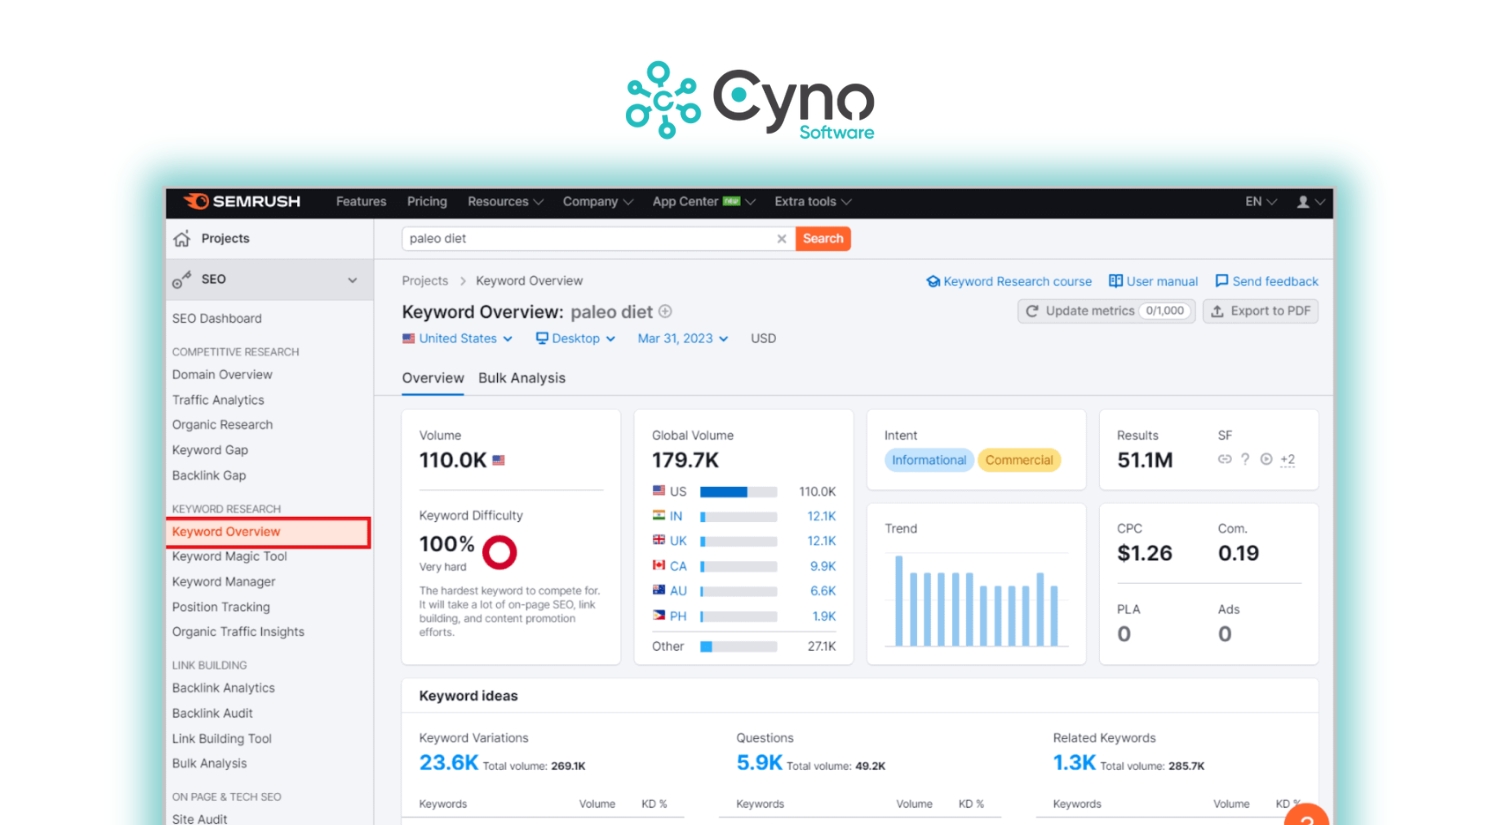
Task: Select the Projects home icon
Action: 181,238
